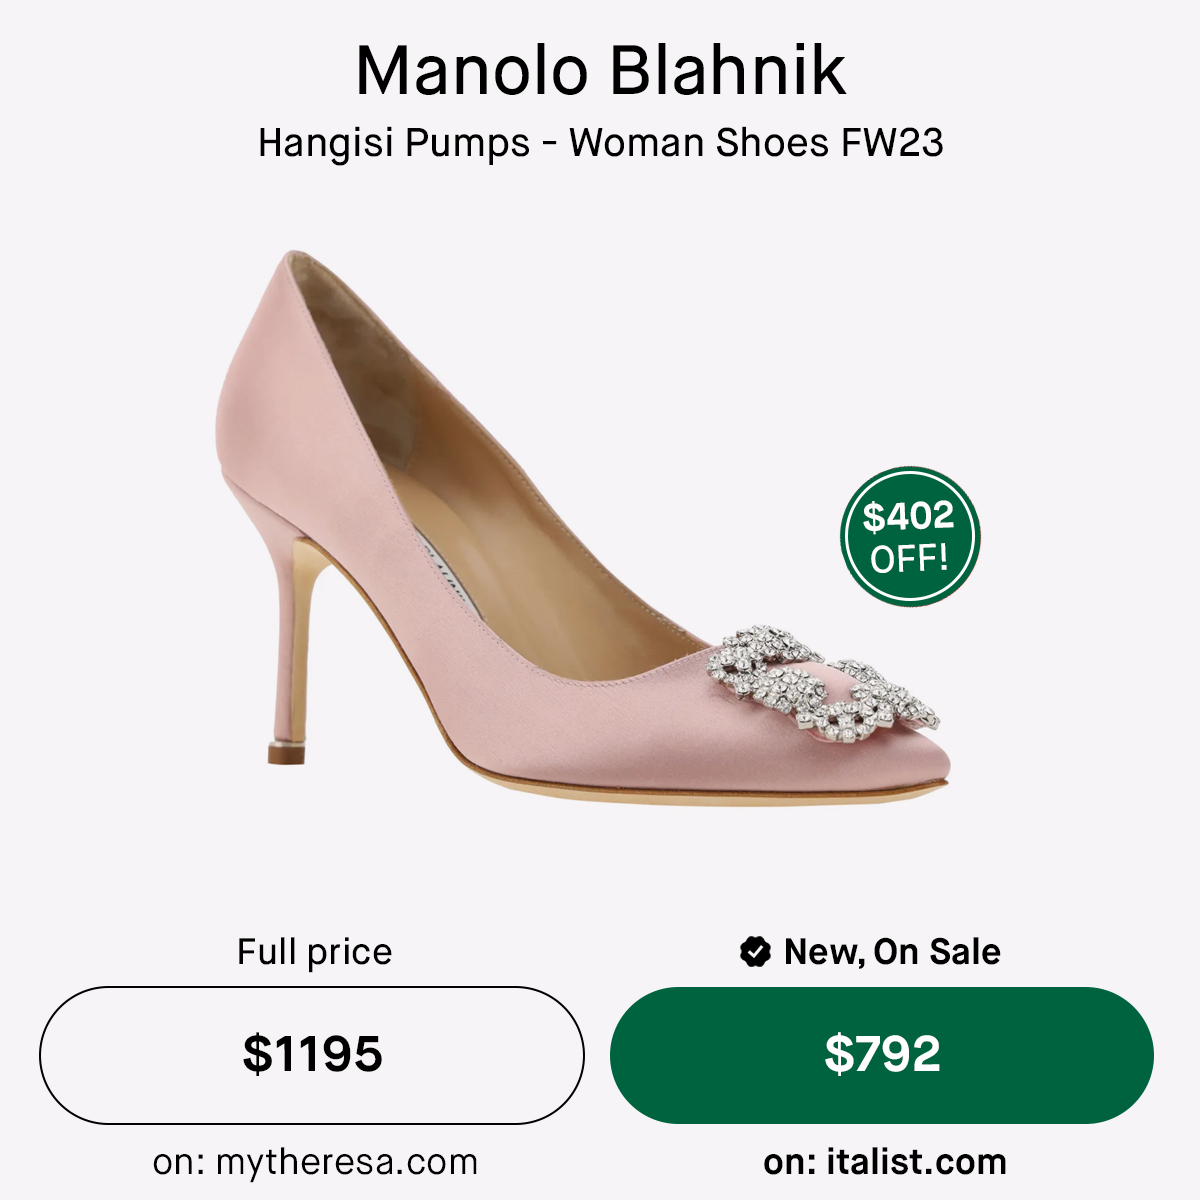Screen dimensions: 1200x1200
Task: Open the italist.com link
Action: [x=884, y=1163]
